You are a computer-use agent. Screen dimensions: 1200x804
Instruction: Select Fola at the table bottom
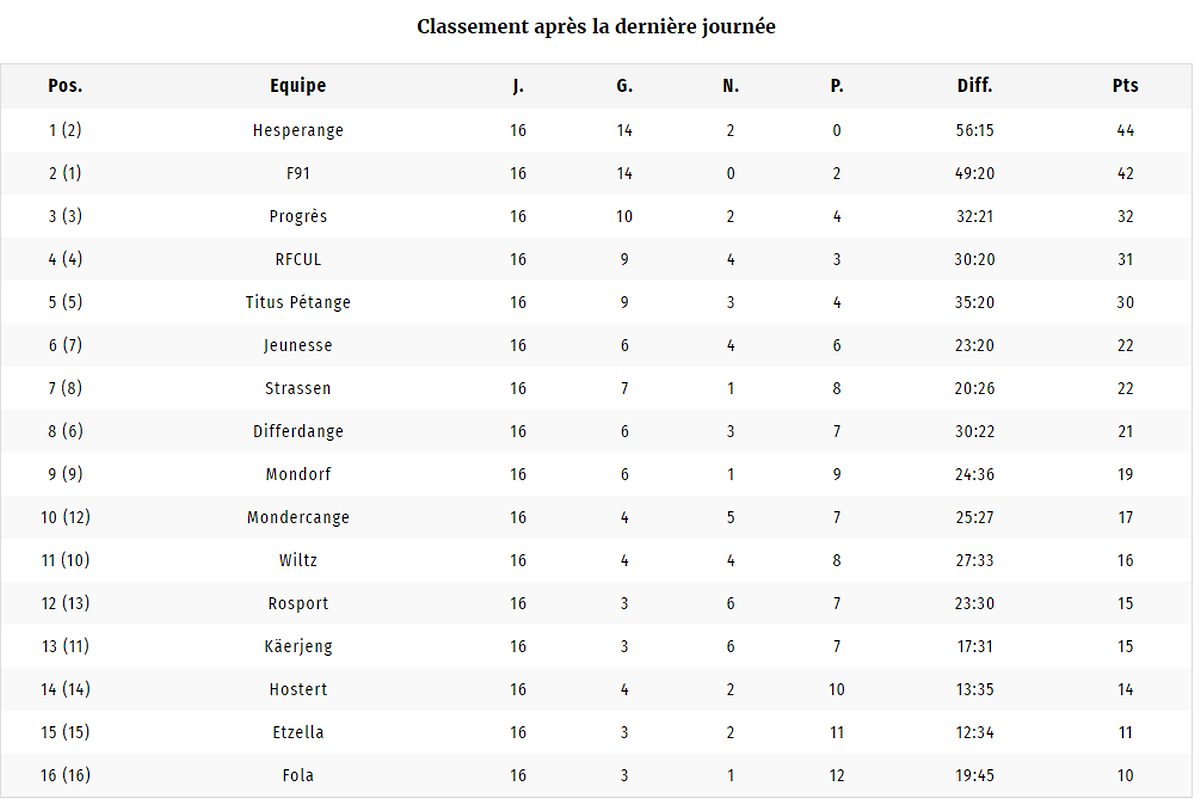click(298, 775)
